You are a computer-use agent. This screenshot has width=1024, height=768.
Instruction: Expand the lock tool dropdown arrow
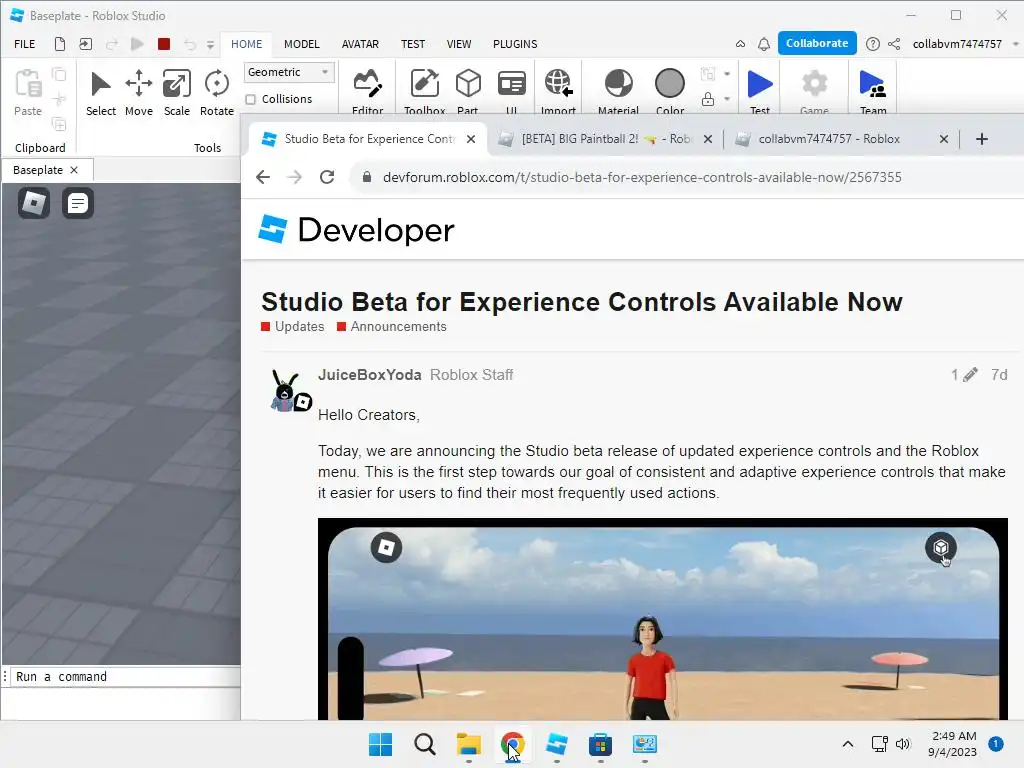(727, 99)
